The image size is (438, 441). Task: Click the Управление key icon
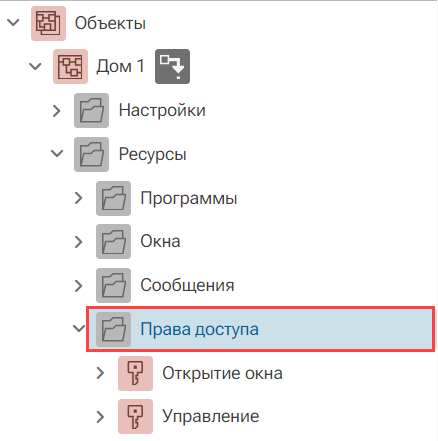coord(135,417)
